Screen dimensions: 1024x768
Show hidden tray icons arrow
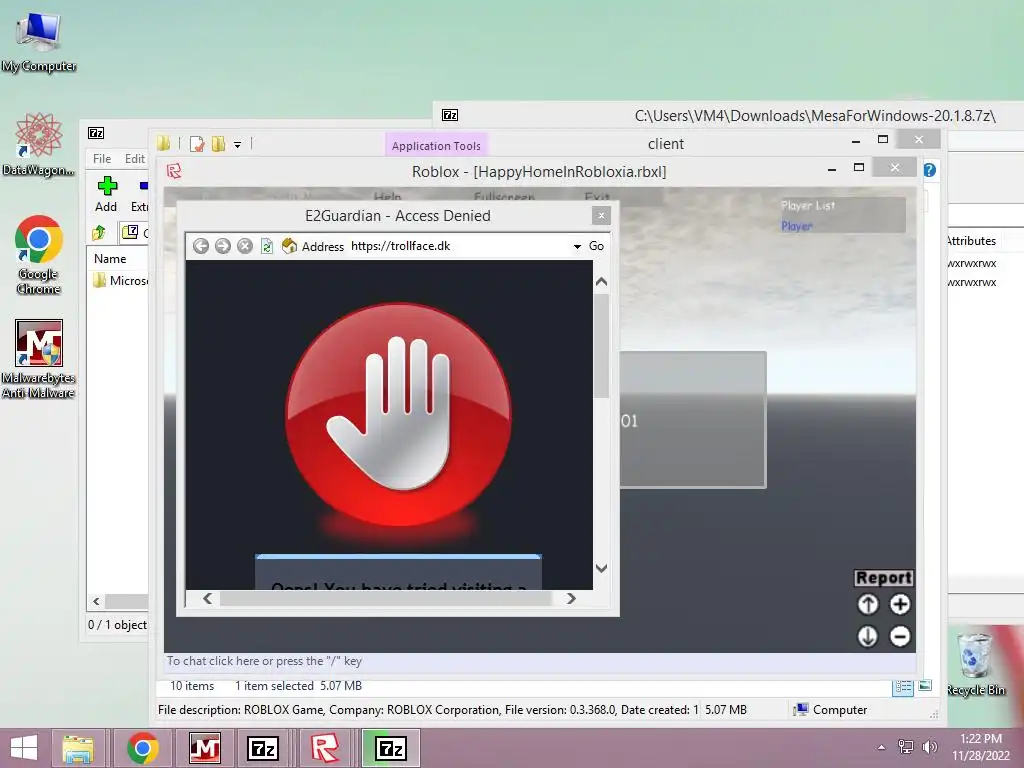coord(882,747)
